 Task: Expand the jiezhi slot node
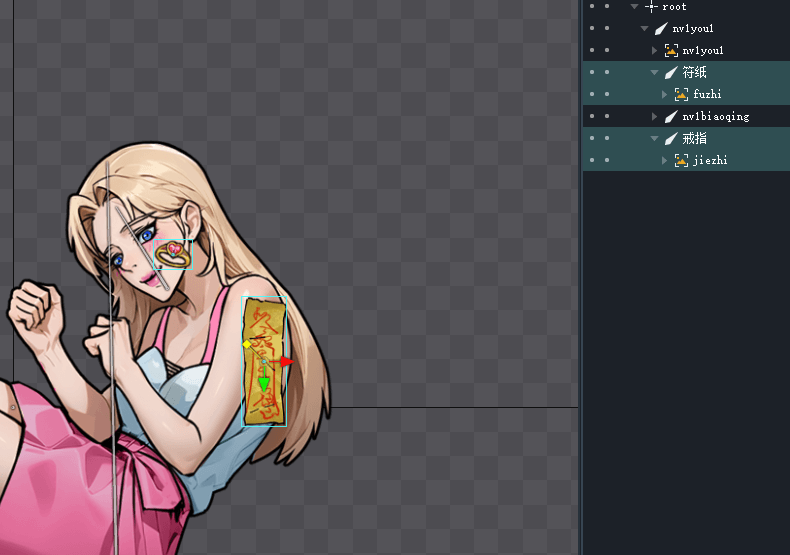(665, 161)
